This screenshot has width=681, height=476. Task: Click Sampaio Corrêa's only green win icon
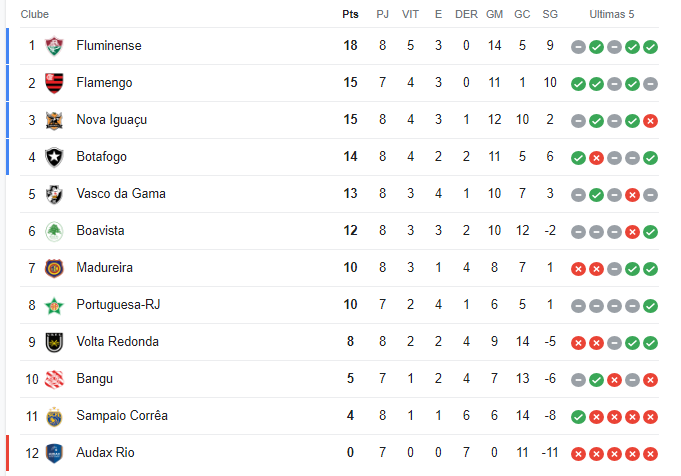[x=578, y=417]
